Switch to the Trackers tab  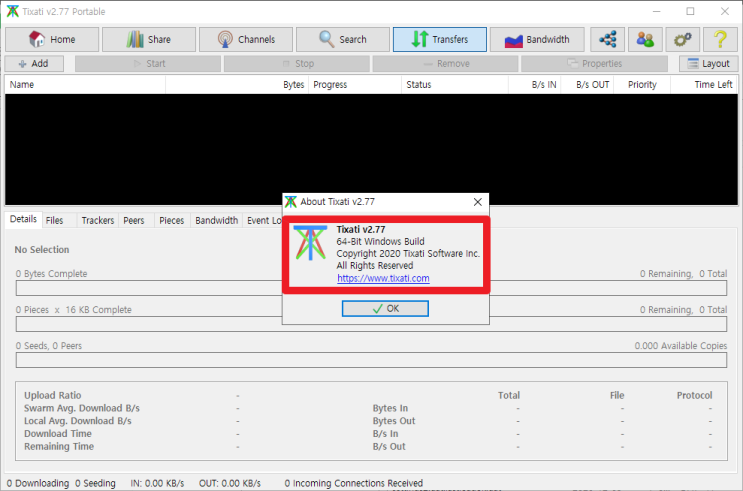click(x=97, y=220)
